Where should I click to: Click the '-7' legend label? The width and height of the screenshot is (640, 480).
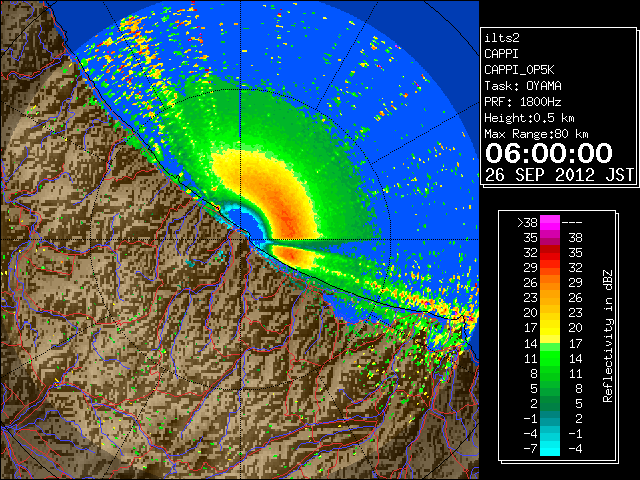pyautogui.click(x=530, y=449)
